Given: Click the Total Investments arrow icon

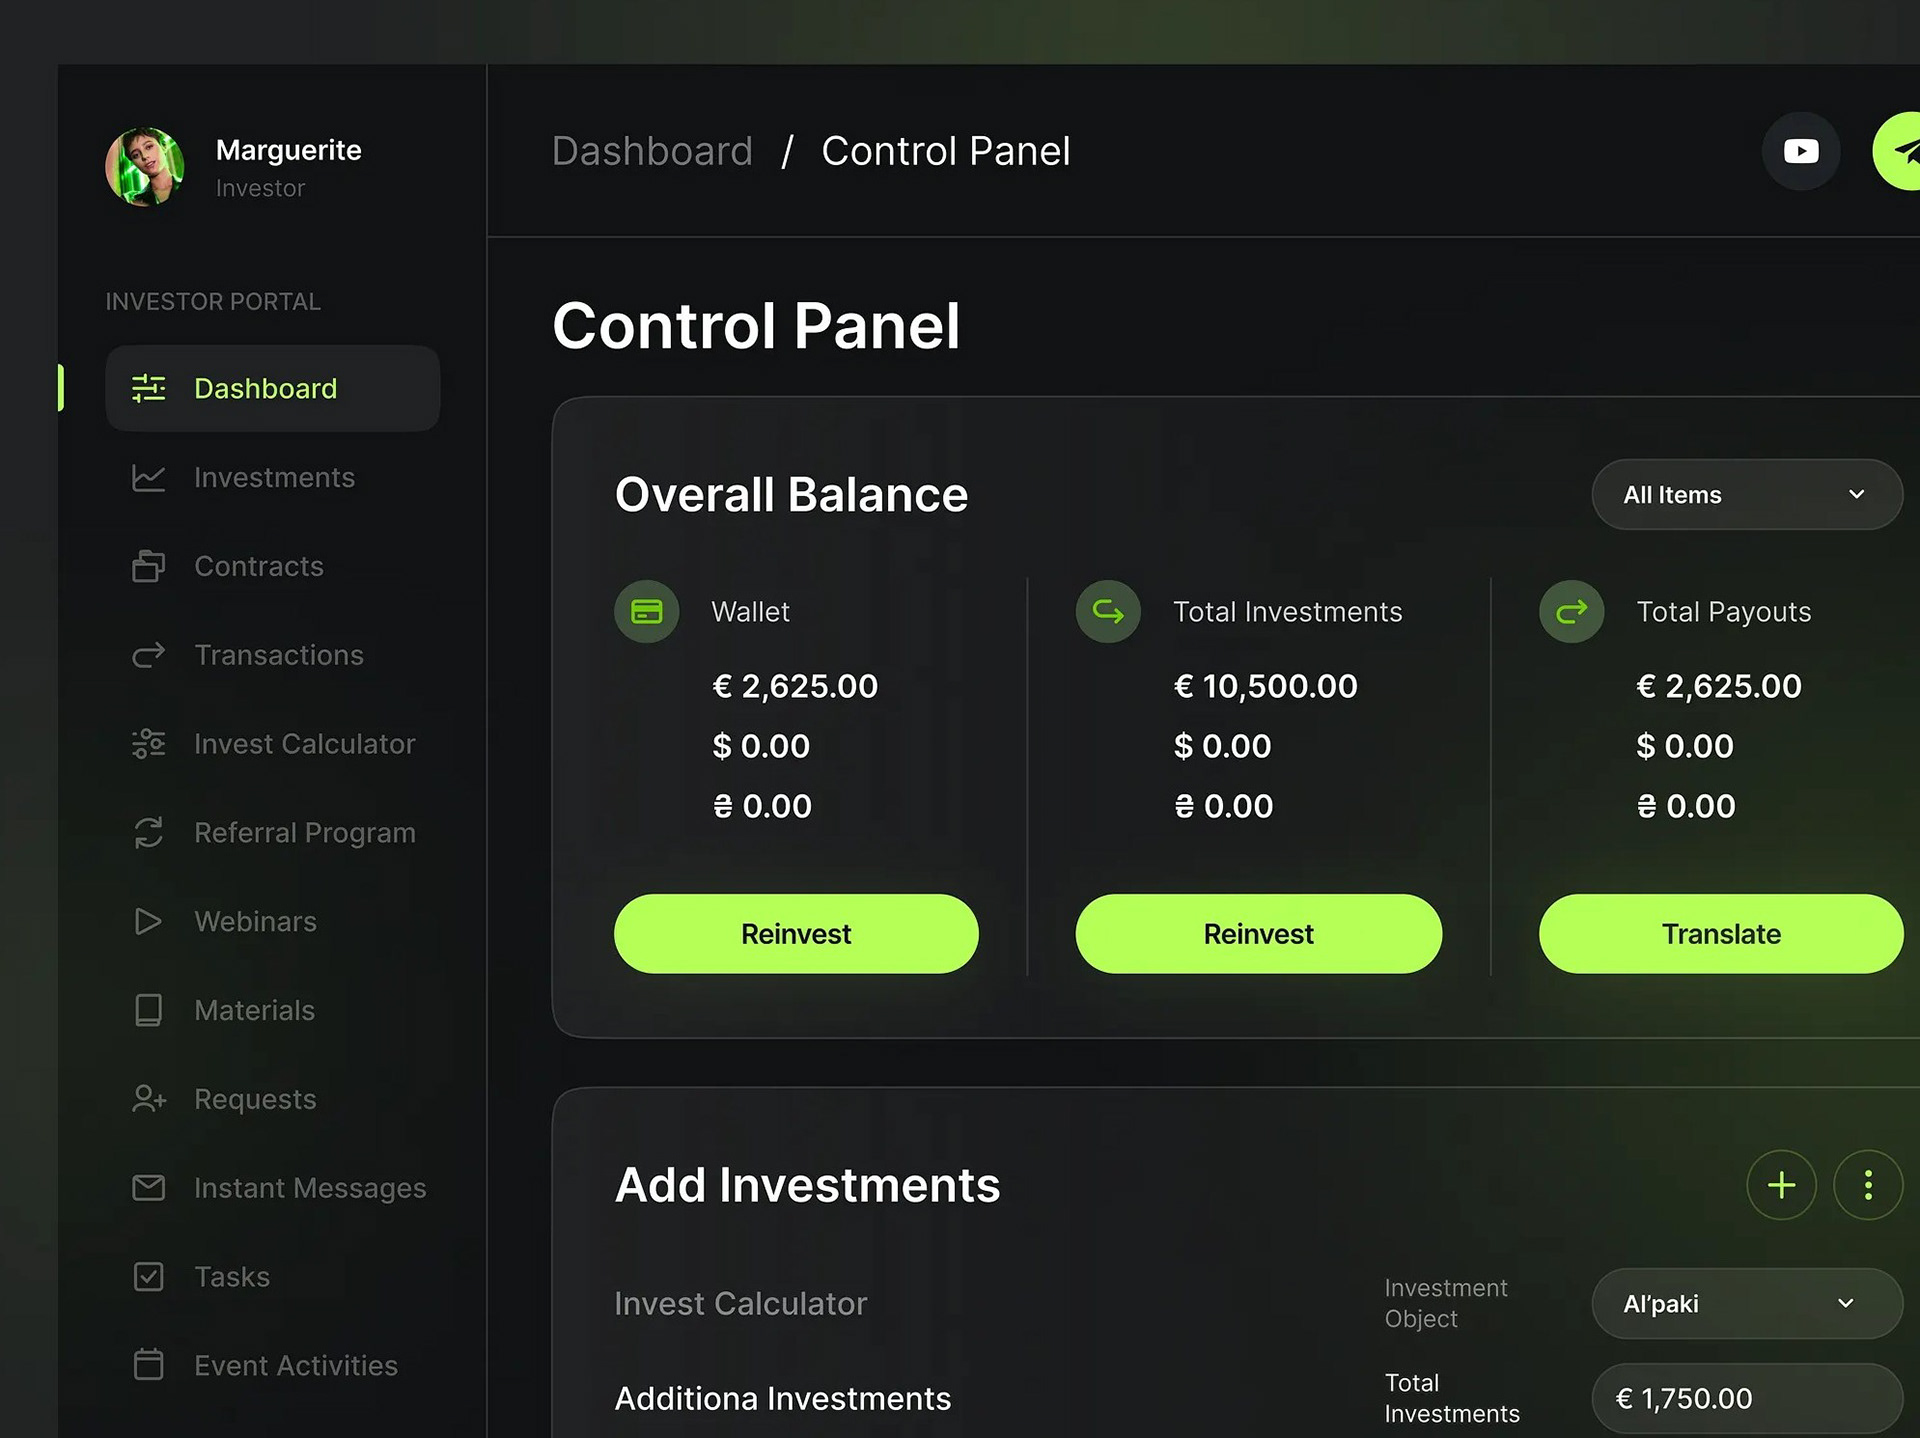Looking at the screenshot, I should [x=1108, y=611].
